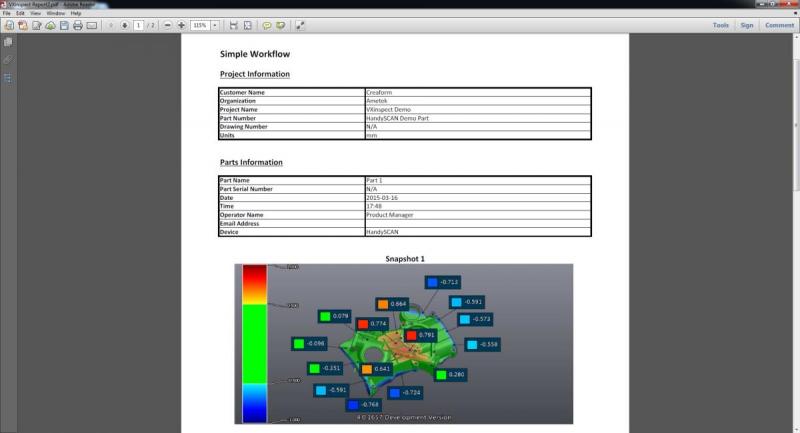Click the page number input field

[x=138, y=25]
